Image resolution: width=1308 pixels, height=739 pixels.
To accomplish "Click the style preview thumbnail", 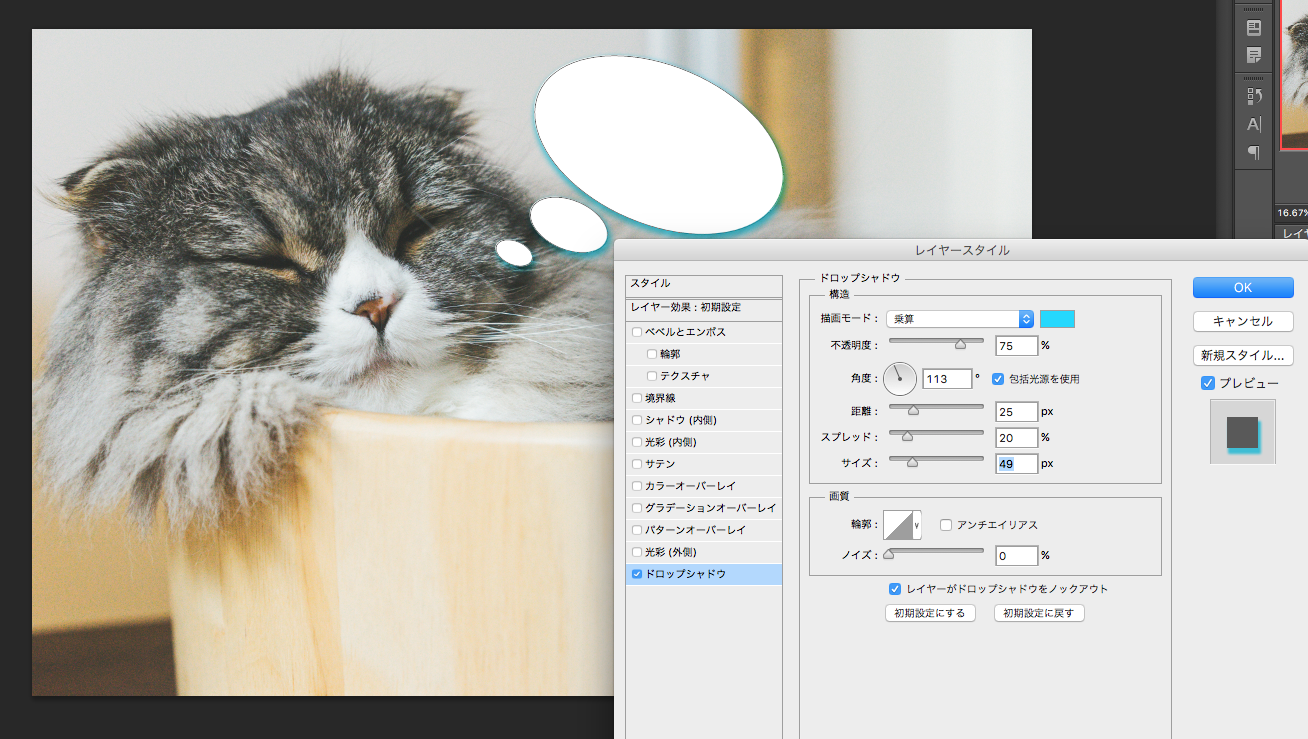I will [x=1242, y=432].
